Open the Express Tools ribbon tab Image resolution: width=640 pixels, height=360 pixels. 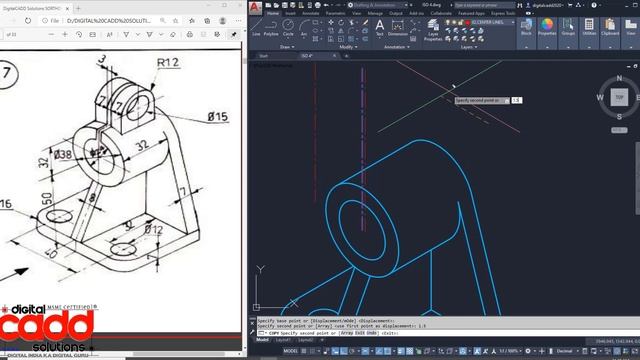[x=503, y=13]
